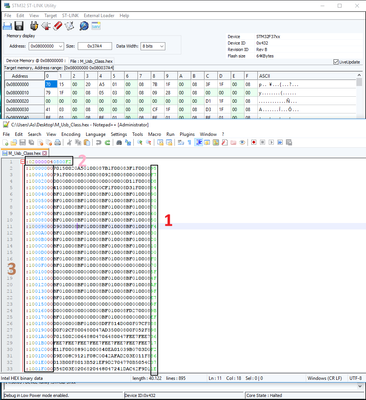Open the Plugins menu in Notepad++
Image resolution: width=366 pixels, height=400 pixels.
(x=187, y=134)
